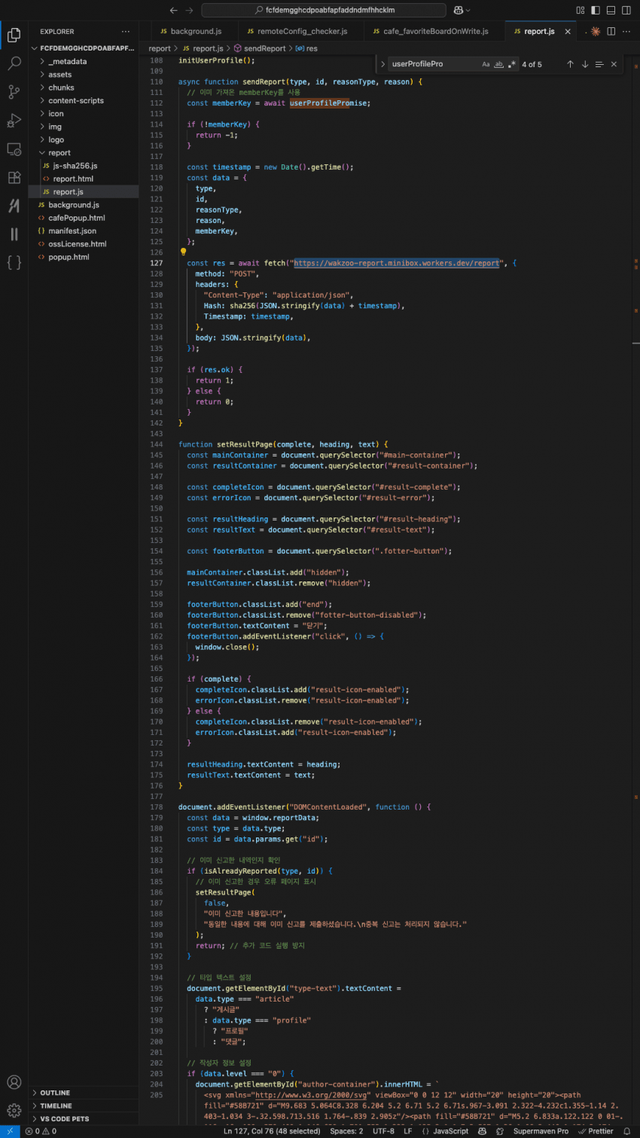Expand the TIMELINE section
Image resolution: width=640 pixels, height=1138 pixels.
[56, 1106]
